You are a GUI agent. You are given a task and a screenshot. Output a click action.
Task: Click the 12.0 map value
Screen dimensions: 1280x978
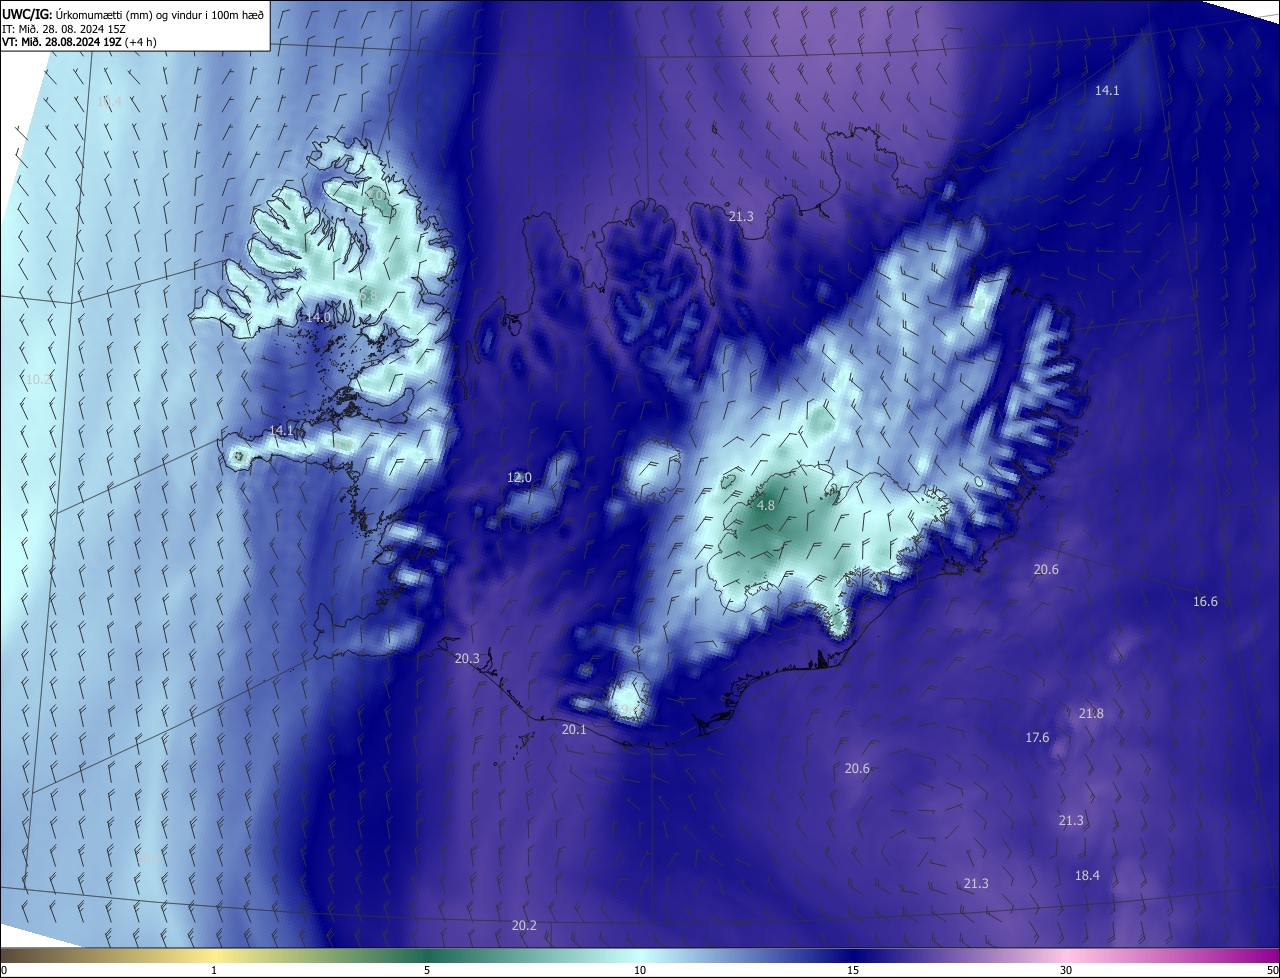tap(520, 478)
